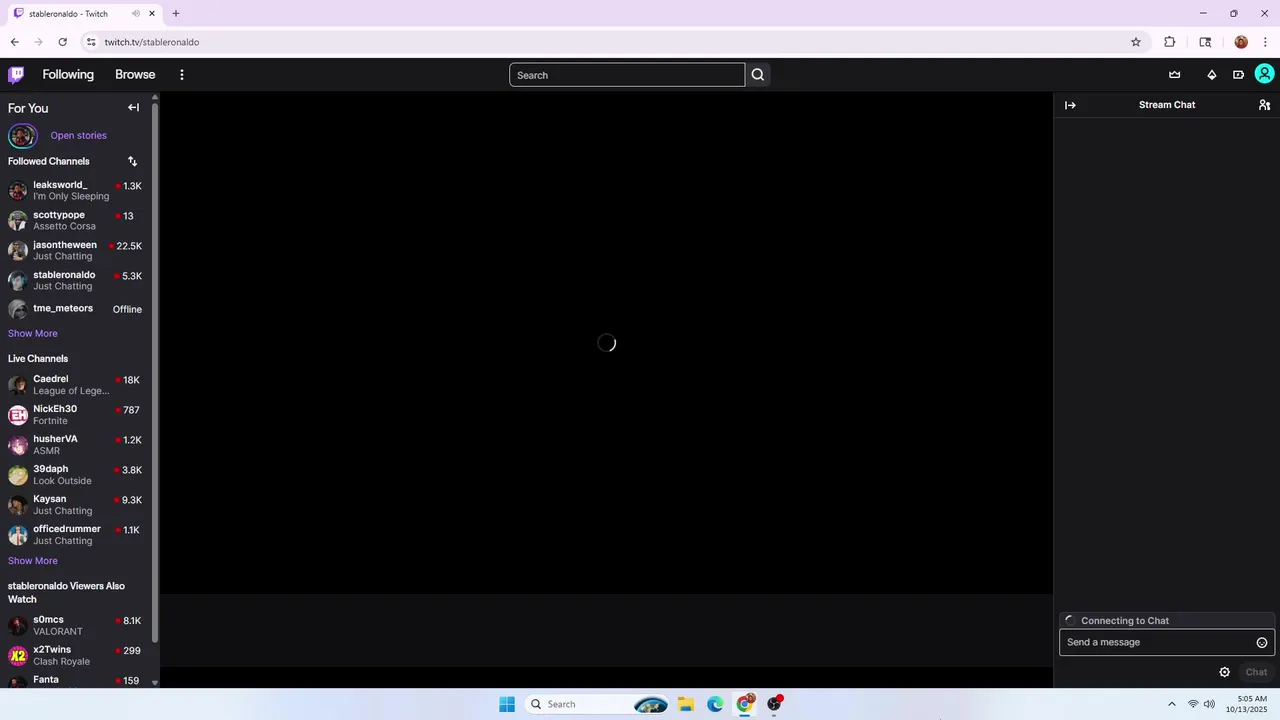Open the Bits gem icon
This screenshot has height=720, width=1280.
click(x=1212, y=75)
